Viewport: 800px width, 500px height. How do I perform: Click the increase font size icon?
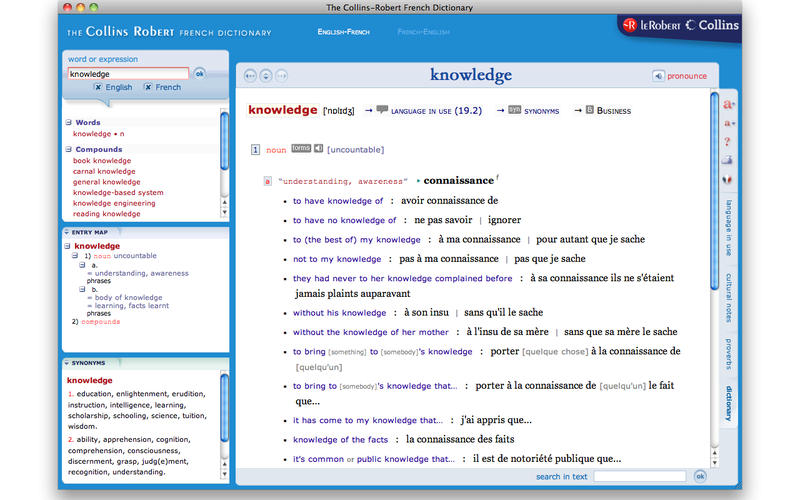pos(728,105)
